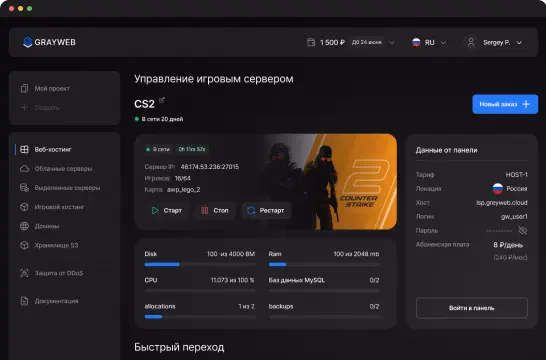This screenshot has width=546, height=360.
Task: Click the Новый заказ button
Action: pos(505,104)
